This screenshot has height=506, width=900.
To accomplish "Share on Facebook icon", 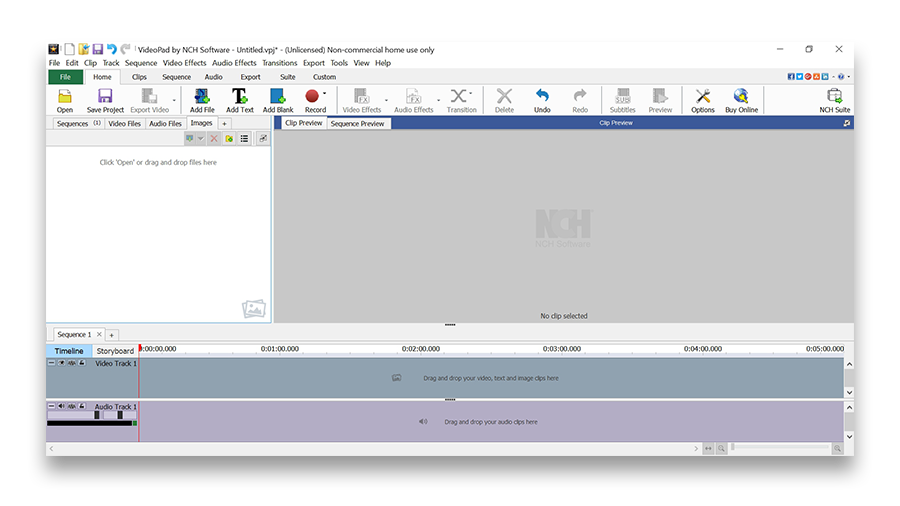I will point(791,76).
